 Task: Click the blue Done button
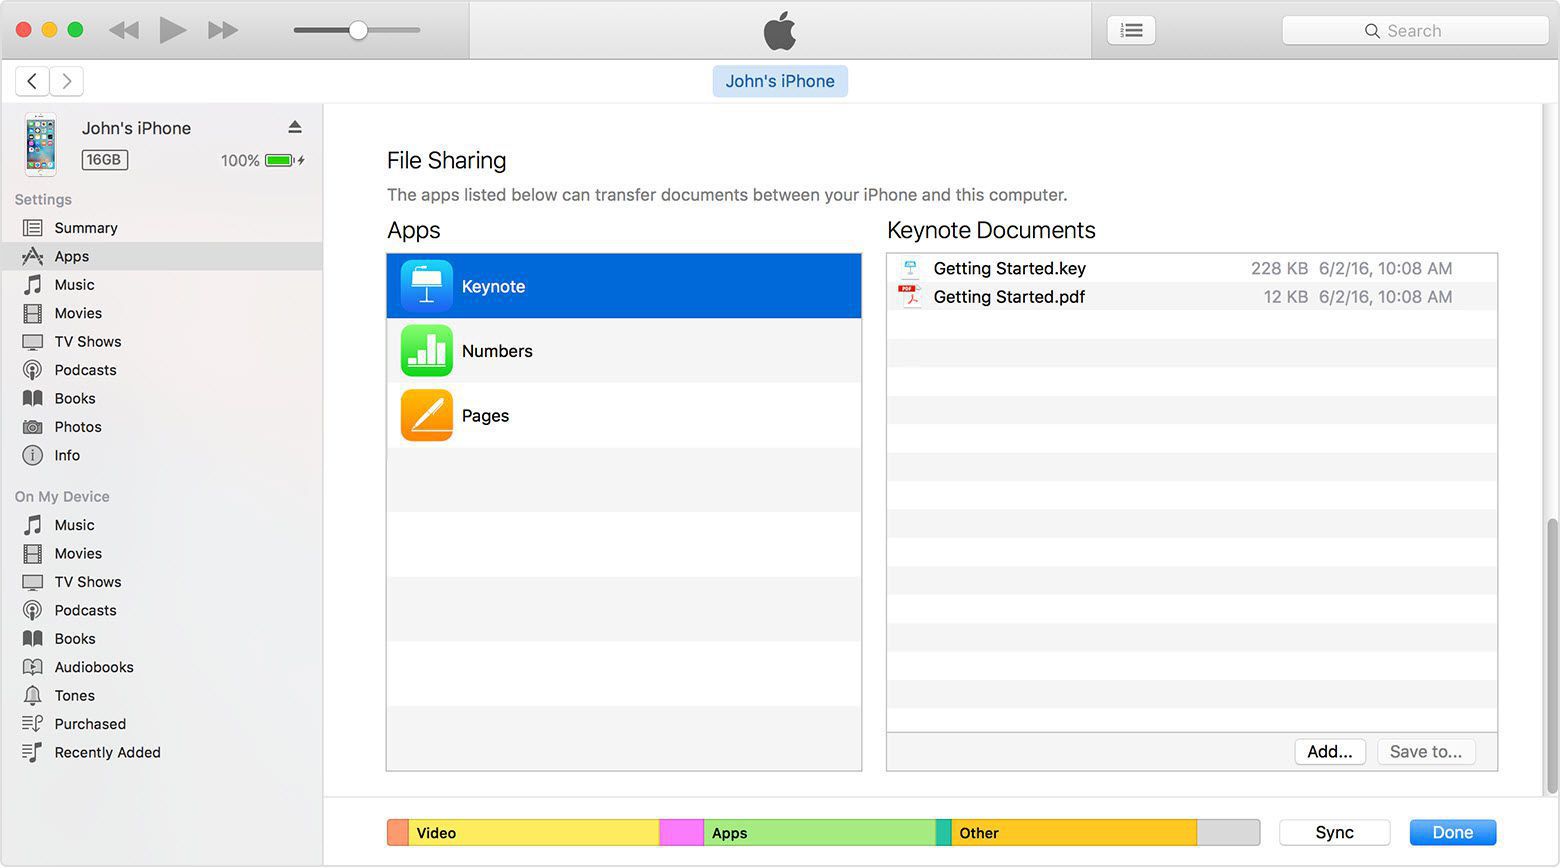coord(1453,832)
